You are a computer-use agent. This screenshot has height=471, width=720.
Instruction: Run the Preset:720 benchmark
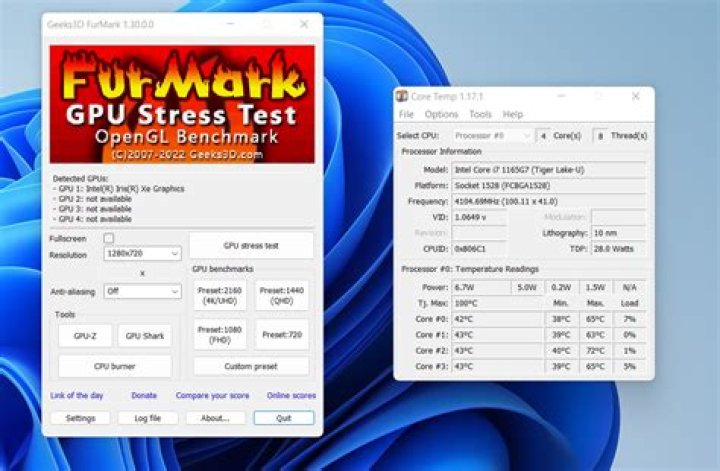[x=282, y=335]
